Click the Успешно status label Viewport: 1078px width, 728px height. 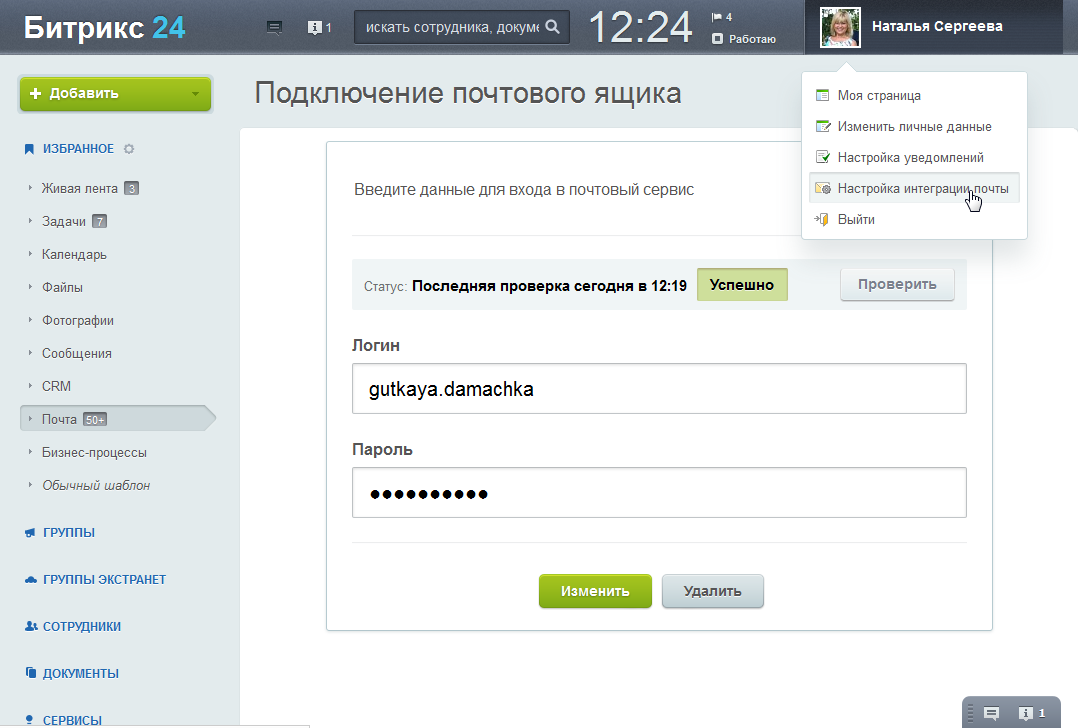742,285
